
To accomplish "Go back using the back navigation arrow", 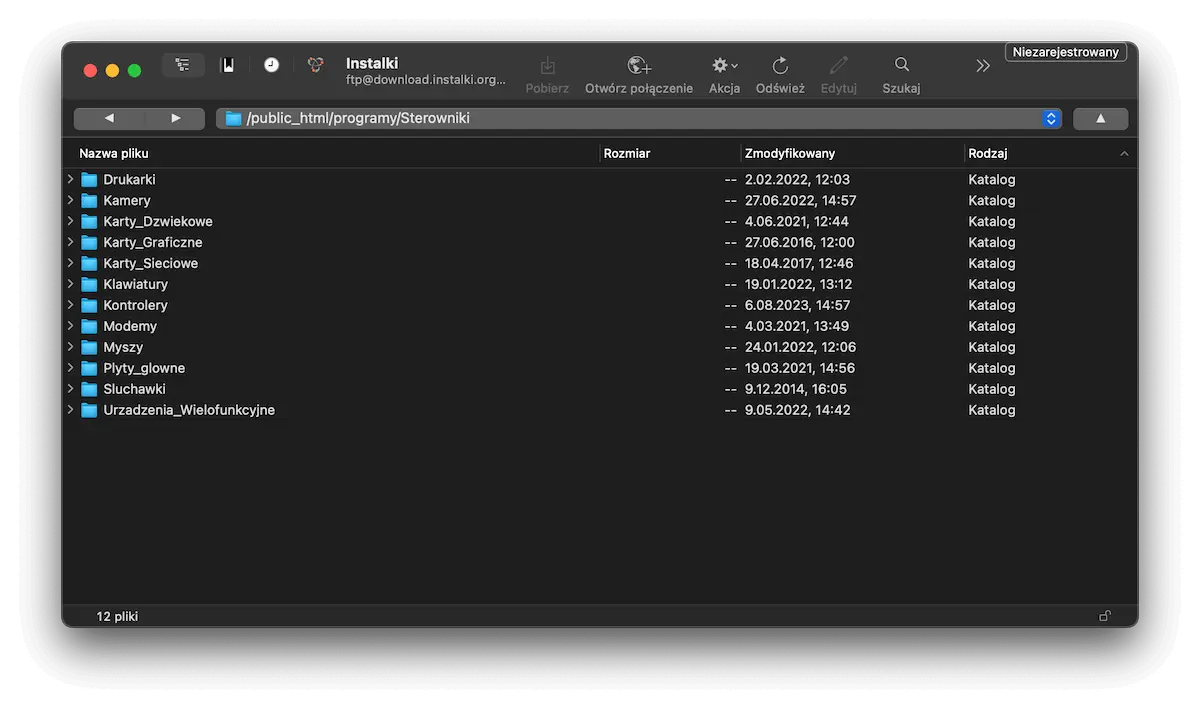I will (x=109, y=118).
